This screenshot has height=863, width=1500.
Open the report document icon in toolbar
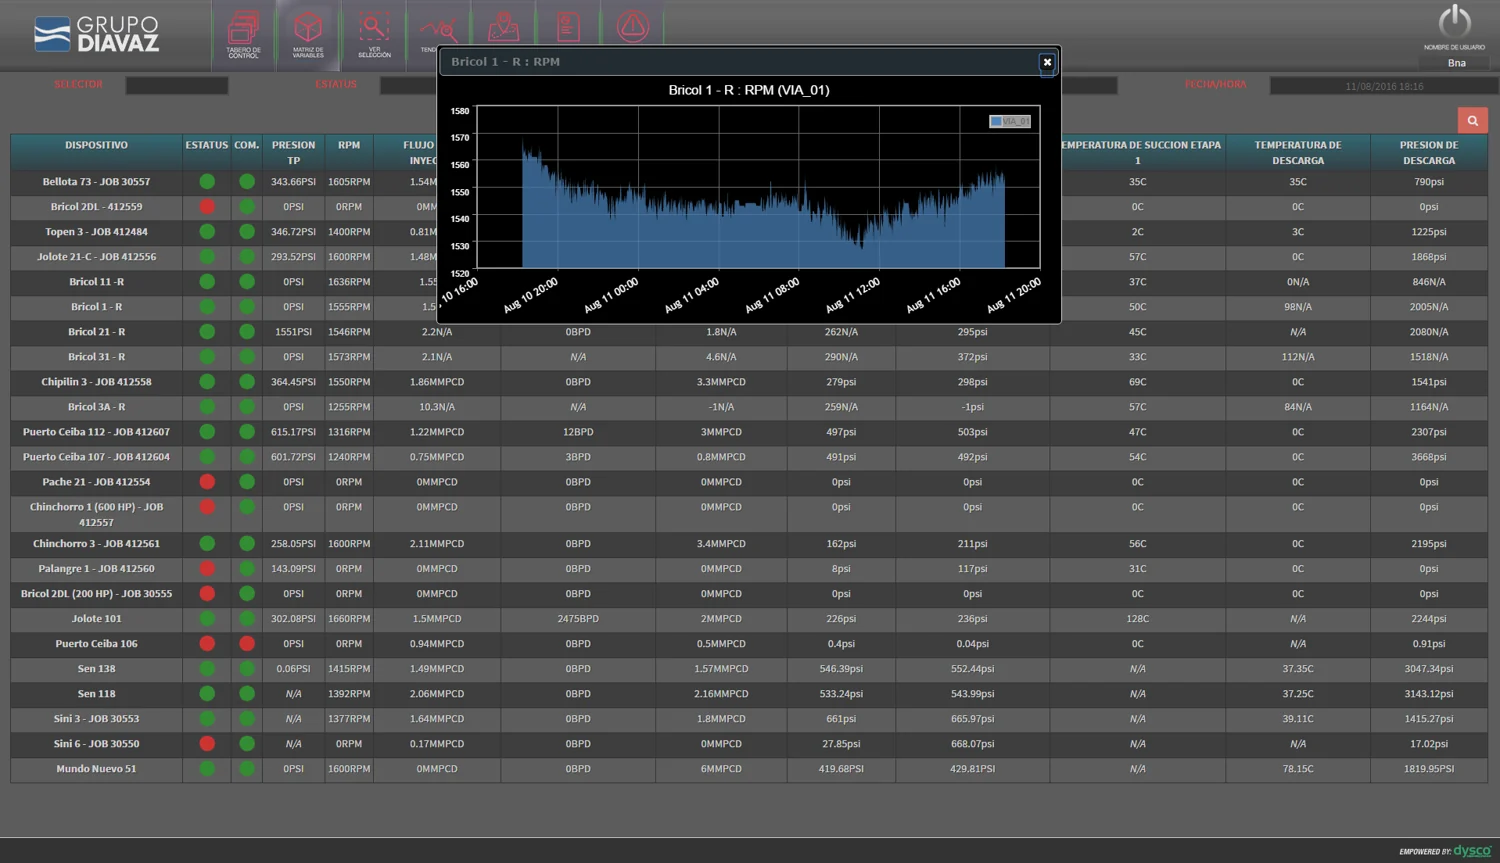point(568,26)
